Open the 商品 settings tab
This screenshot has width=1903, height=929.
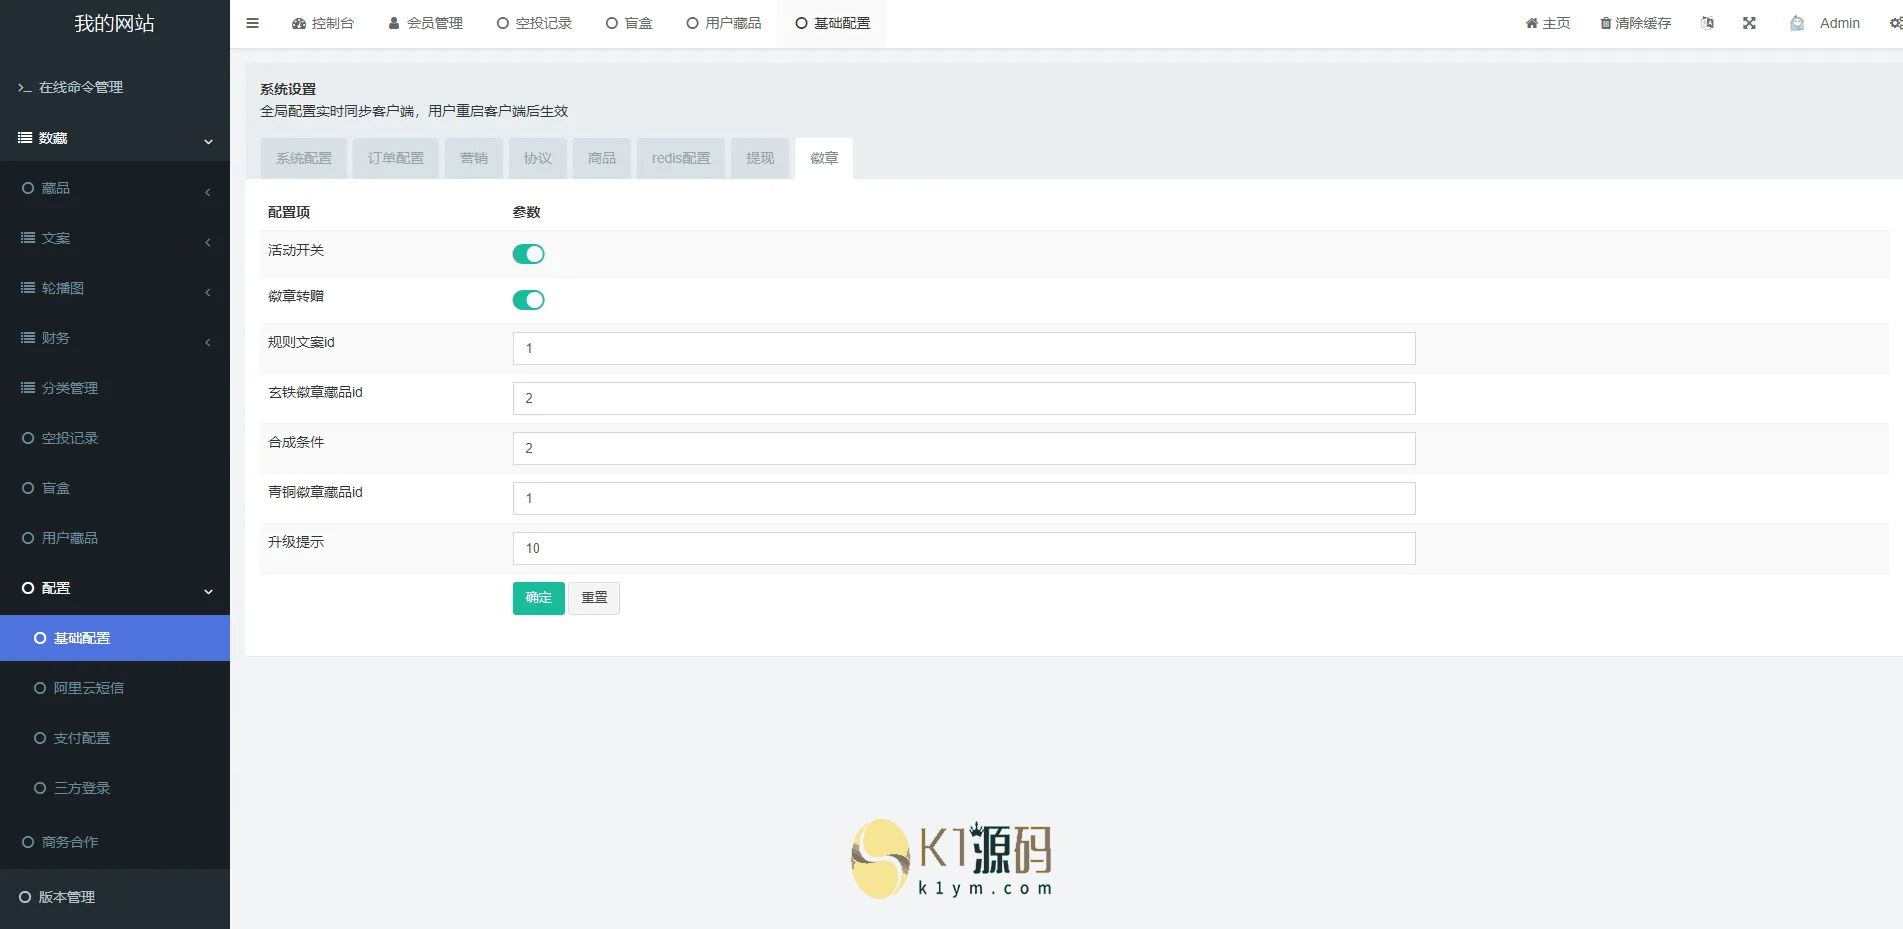pos(602,158)
